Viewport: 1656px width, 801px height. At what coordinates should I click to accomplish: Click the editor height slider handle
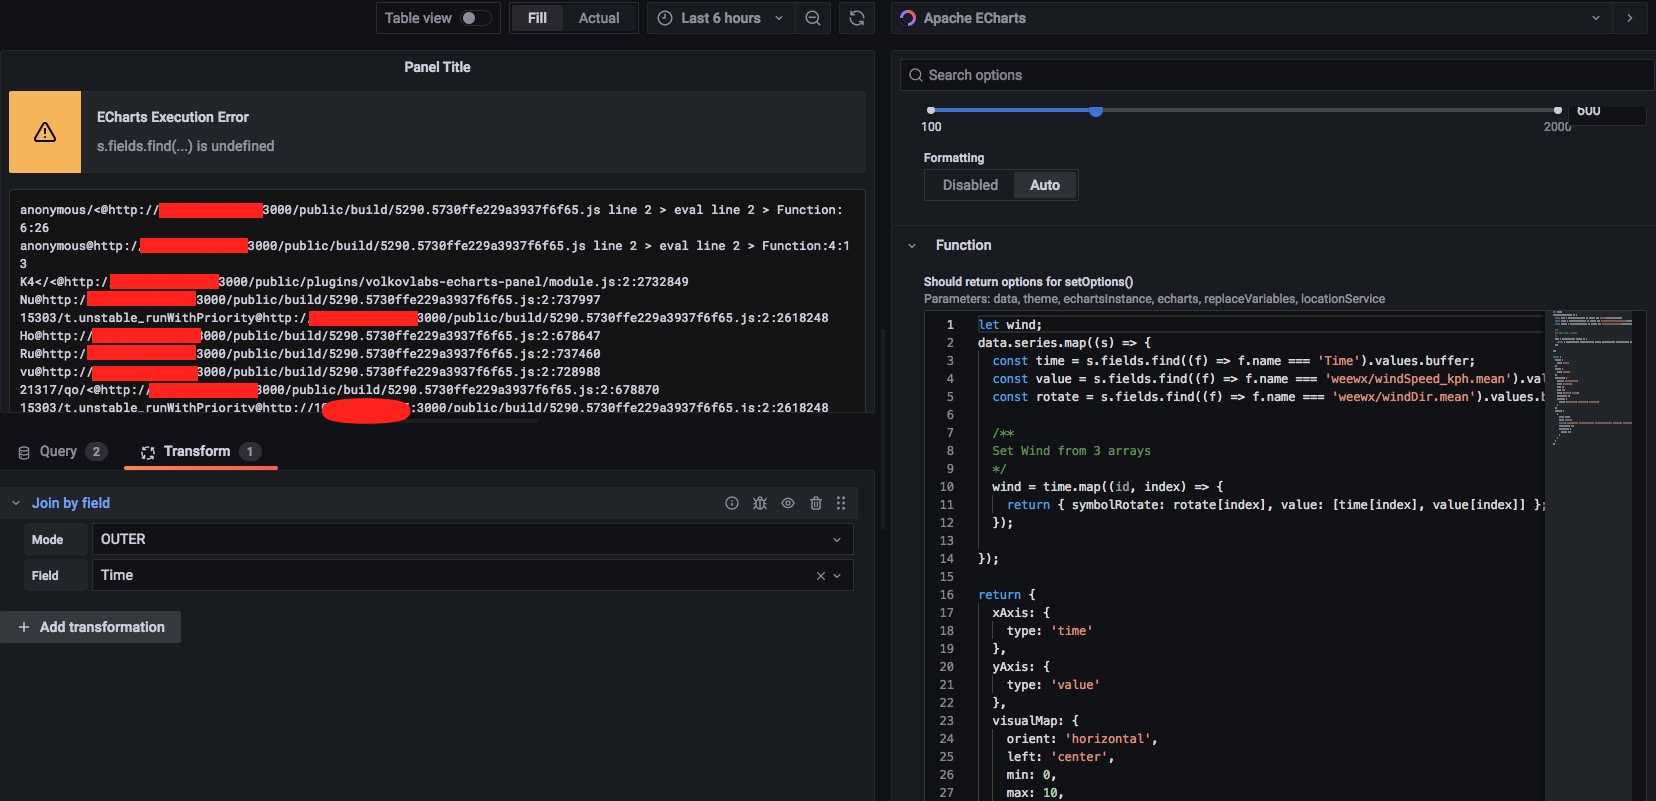tap(1096, 111)
